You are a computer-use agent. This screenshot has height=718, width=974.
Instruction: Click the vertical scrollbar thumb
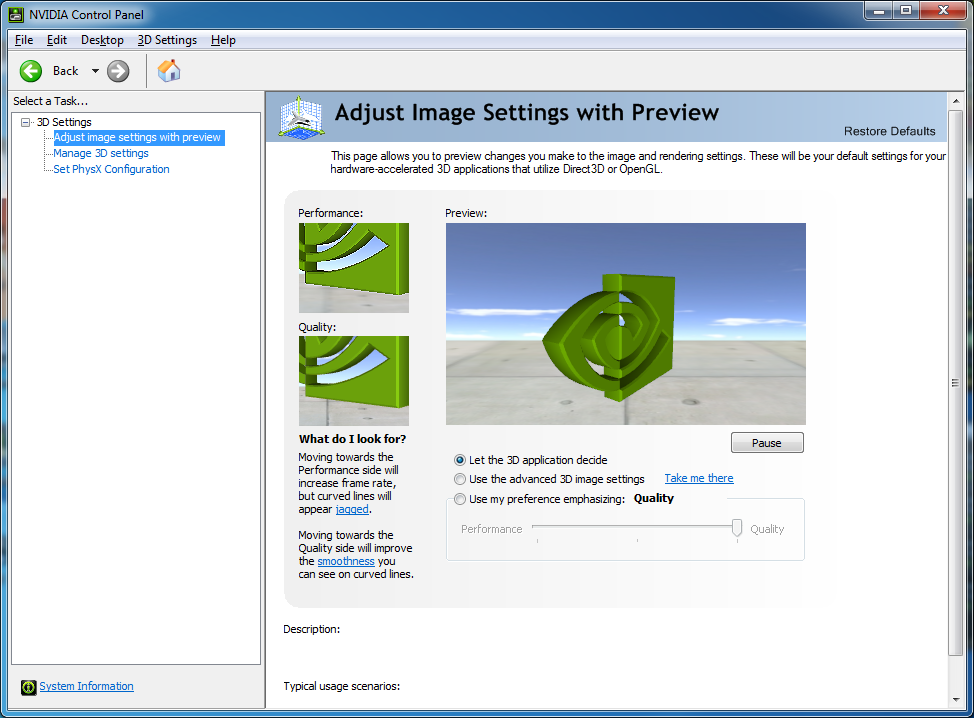point(955,383)
